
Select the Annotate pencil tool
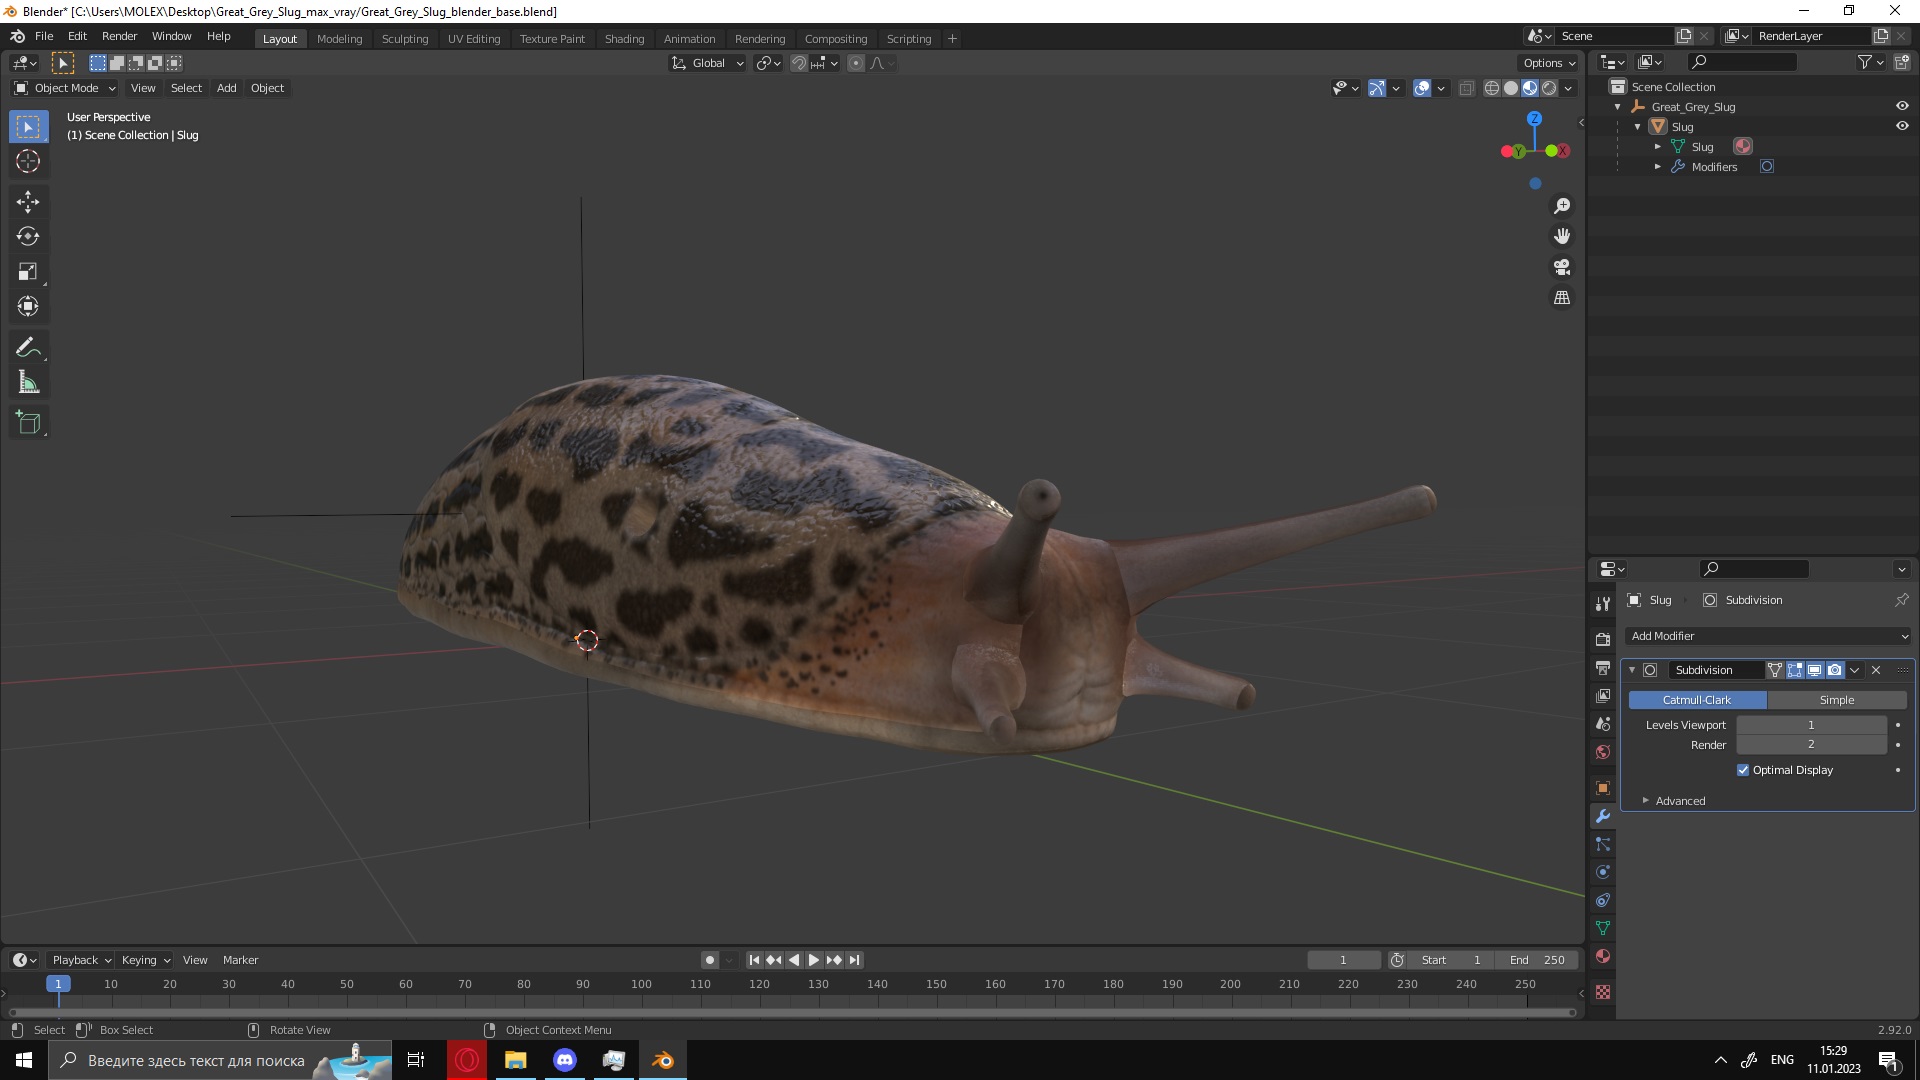(28, 347)
